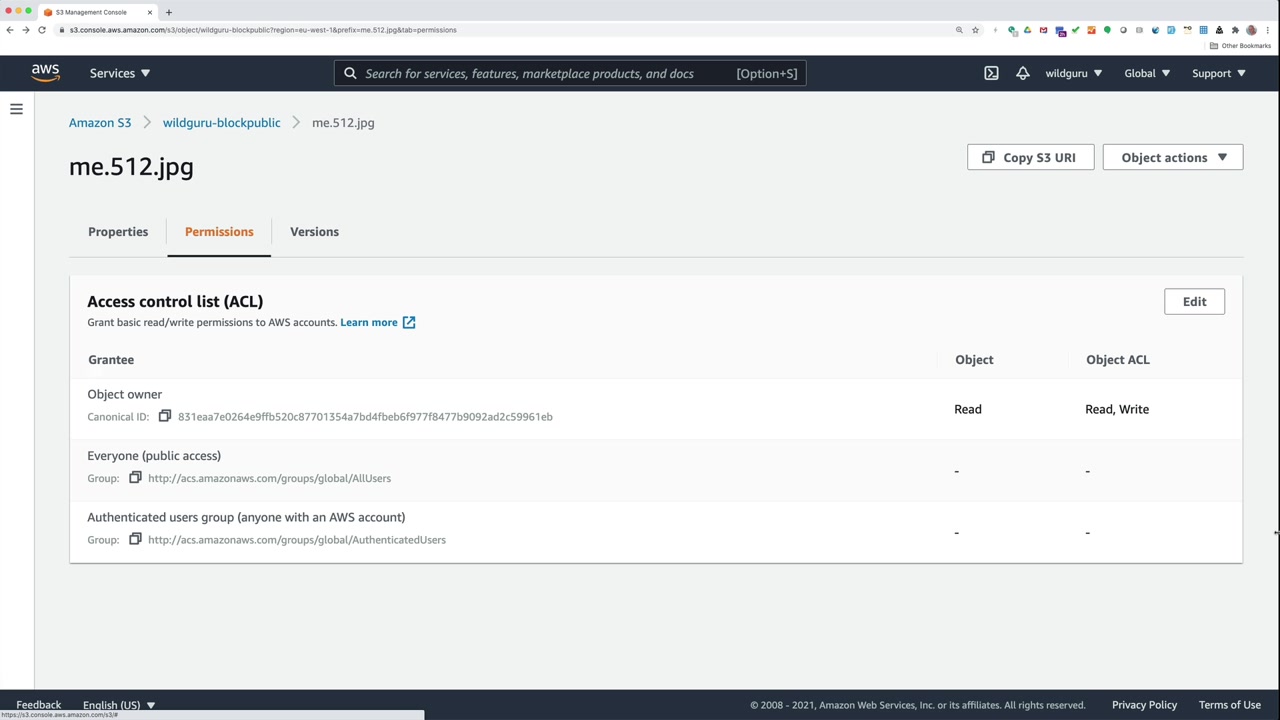Open the Other Bookmarks folder
Viewport: 1280px width, 720px height.
pos(1240,46)
